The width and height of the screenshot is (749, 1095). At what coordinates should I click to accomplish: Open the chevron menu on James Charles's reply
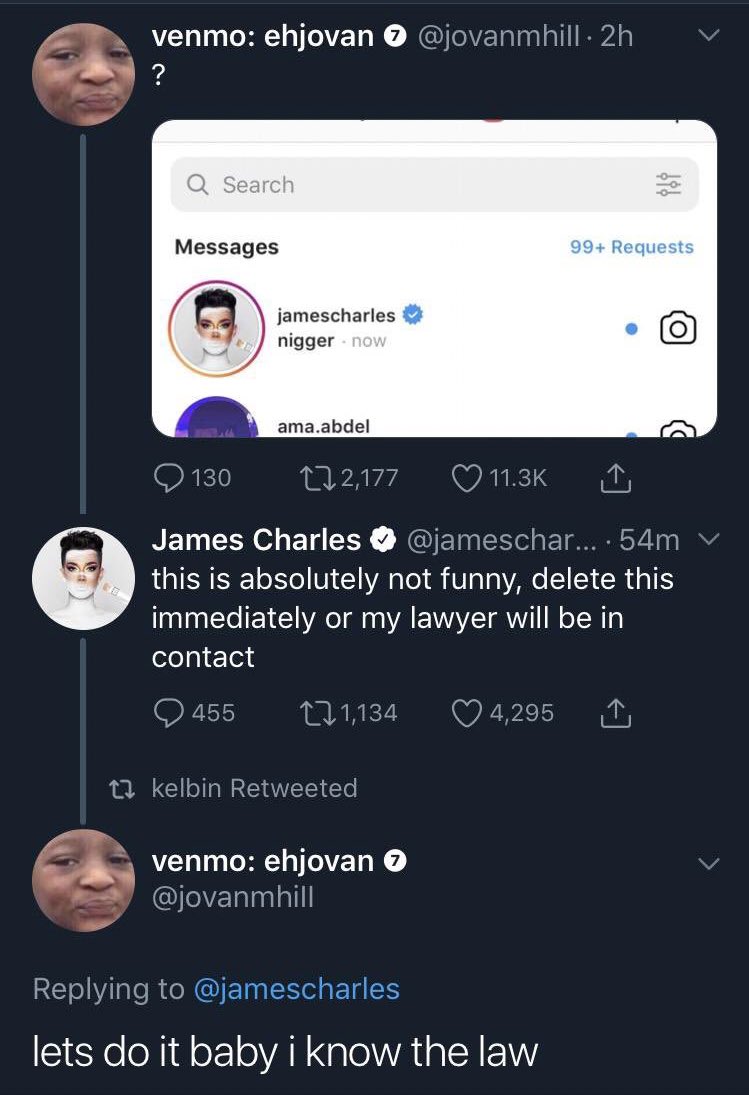[708, 541]
